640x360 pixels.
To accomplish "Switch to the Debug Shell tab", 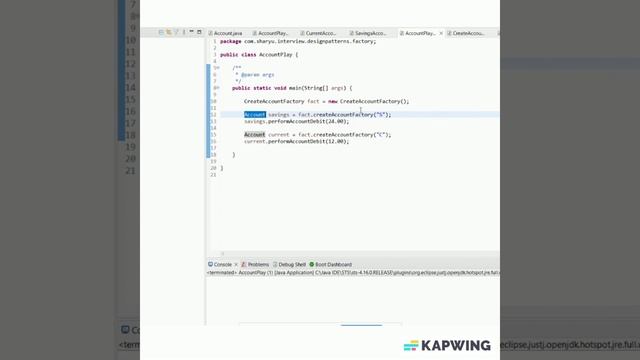I will [289, 264].
